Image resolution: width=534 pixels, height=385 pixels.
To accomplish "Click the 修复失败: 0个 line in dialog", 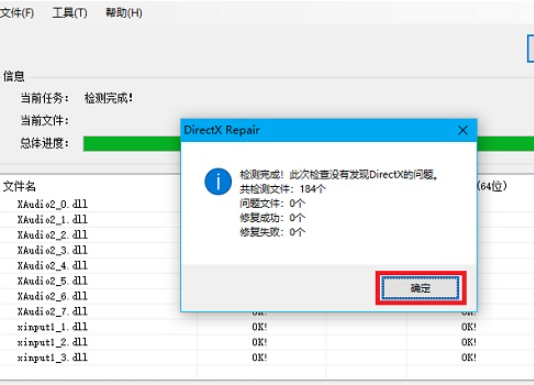I will pos(272,232).
